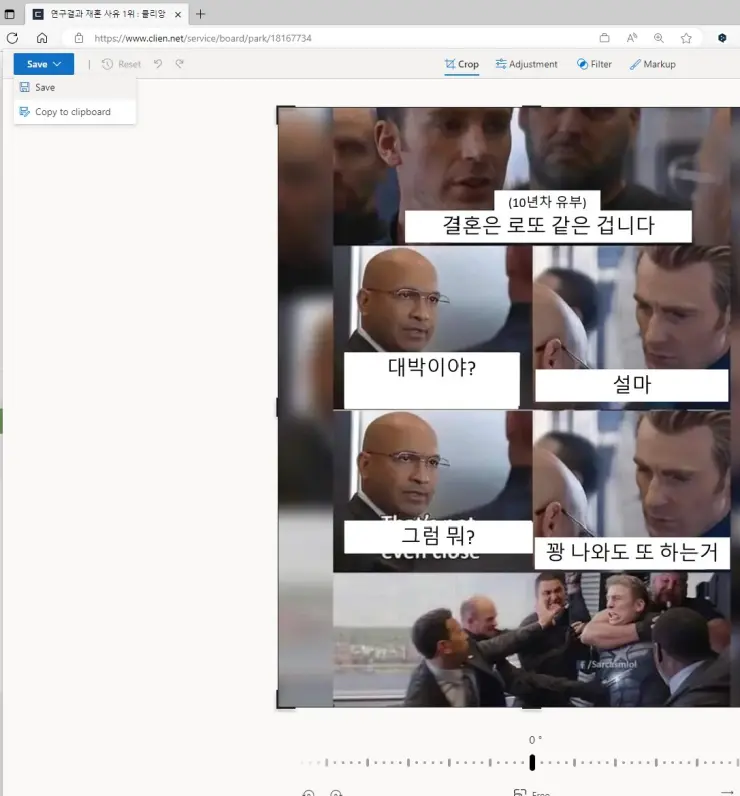View site information lock icon

click(79, 38)
